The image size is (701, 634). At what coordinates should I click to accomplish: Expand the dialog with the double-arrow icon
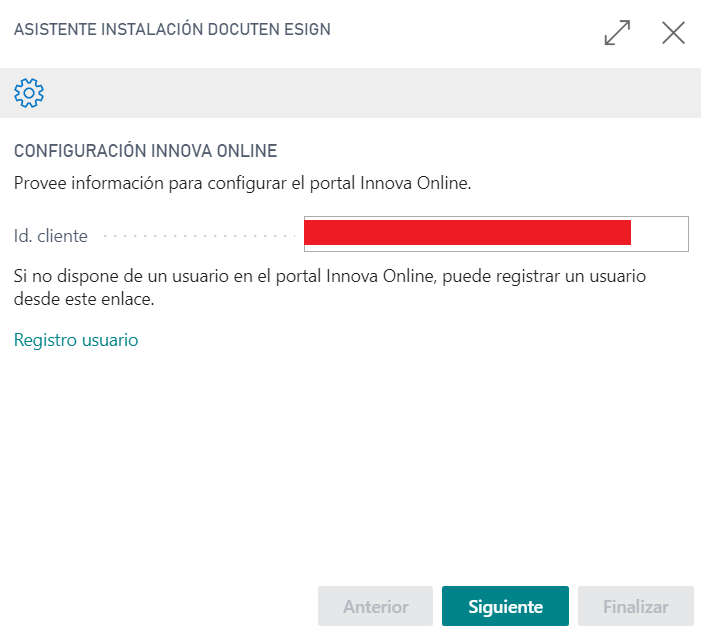point(617,33)
